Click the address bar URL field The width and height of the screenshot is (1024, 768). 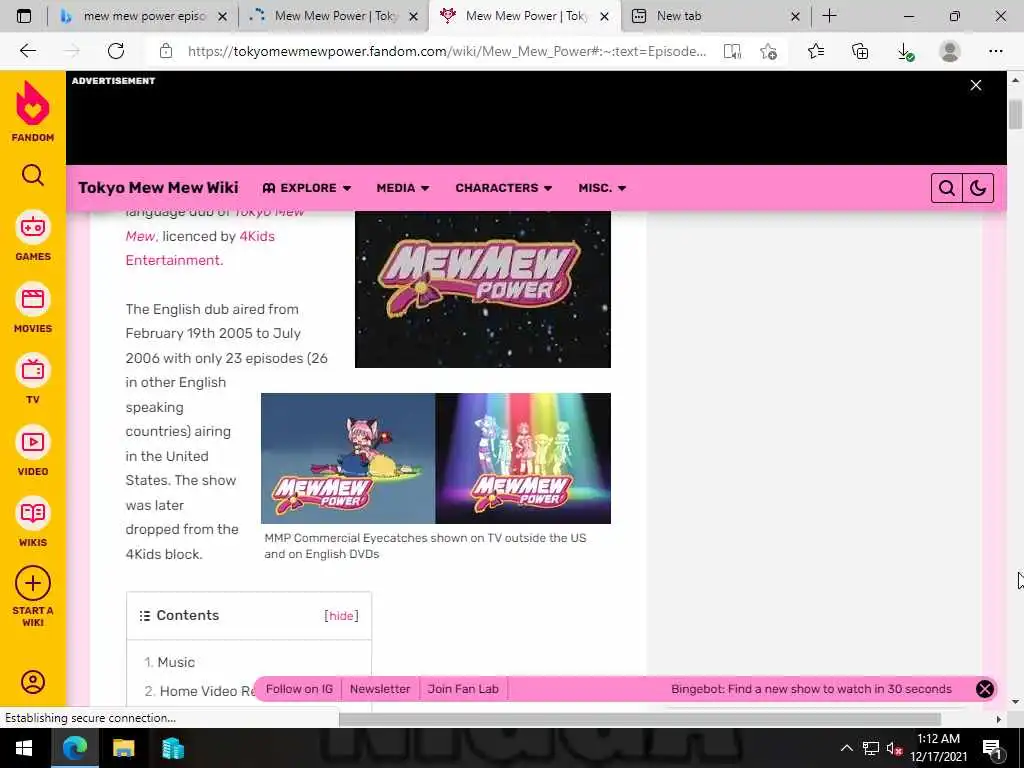pos(447,51)
